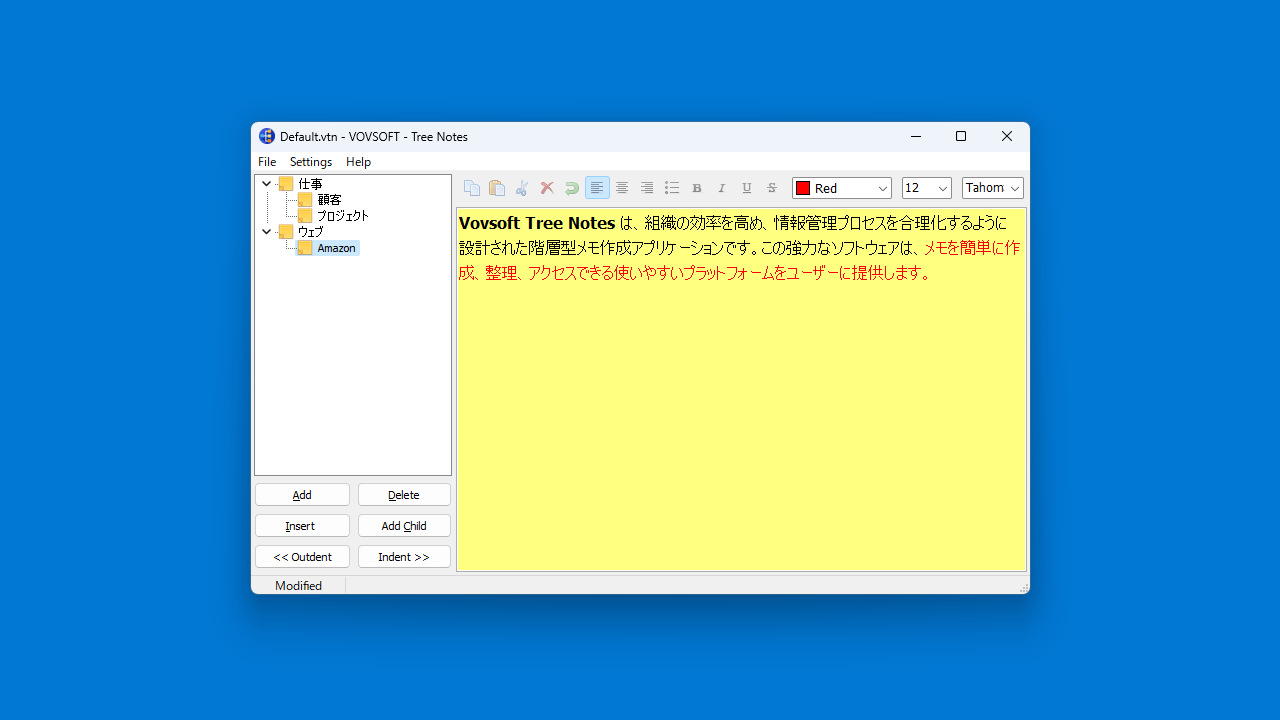Open the Help menu

point(358,162)
